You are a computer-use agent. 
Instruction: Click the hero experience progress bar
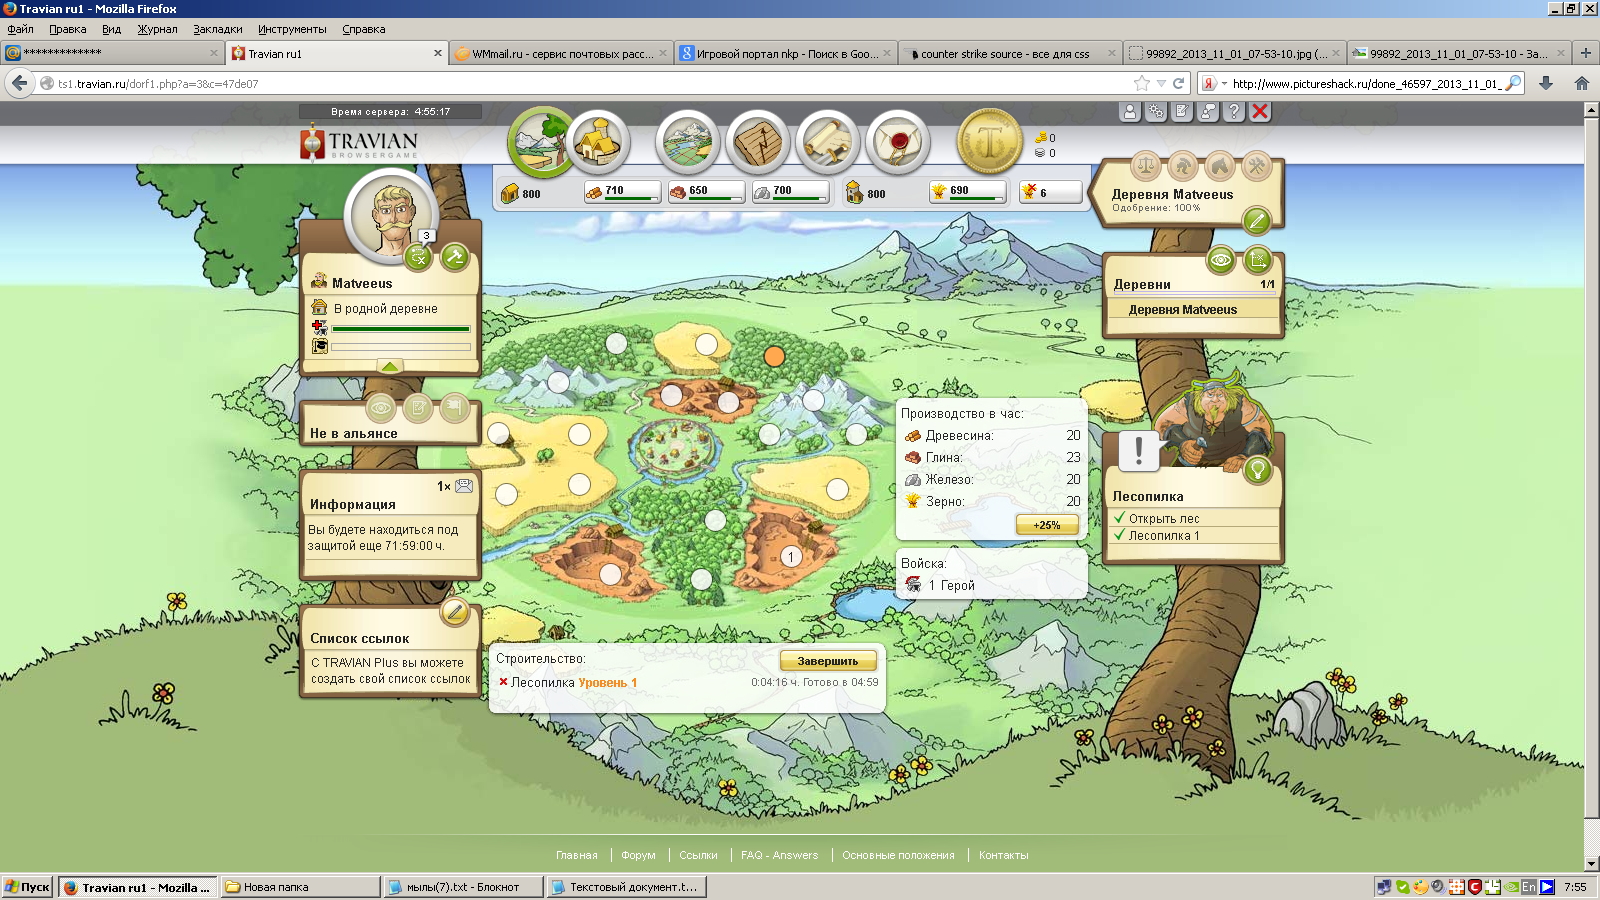pos(401,347)
